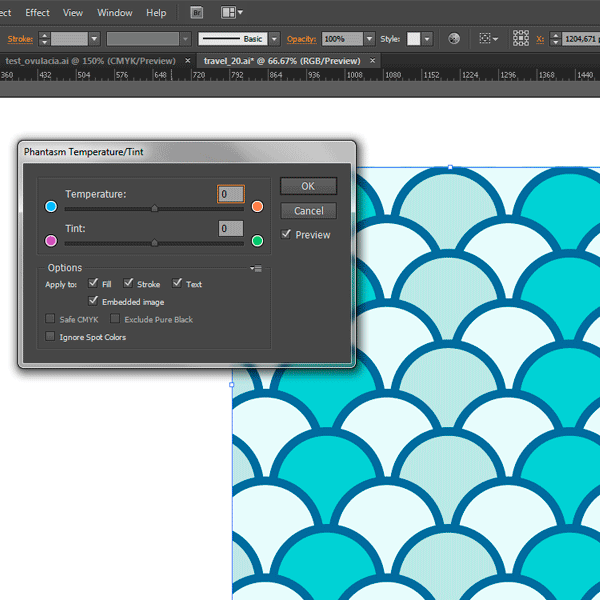Open the Help menu
Viewport: 600px width, 600px height.
156,13
